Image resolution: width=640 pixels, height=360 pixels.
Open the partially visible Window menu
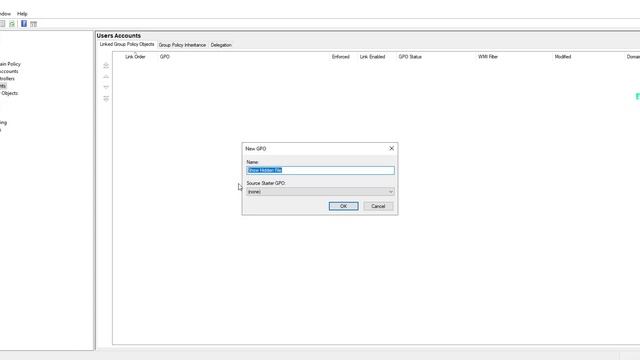point(5,13)
